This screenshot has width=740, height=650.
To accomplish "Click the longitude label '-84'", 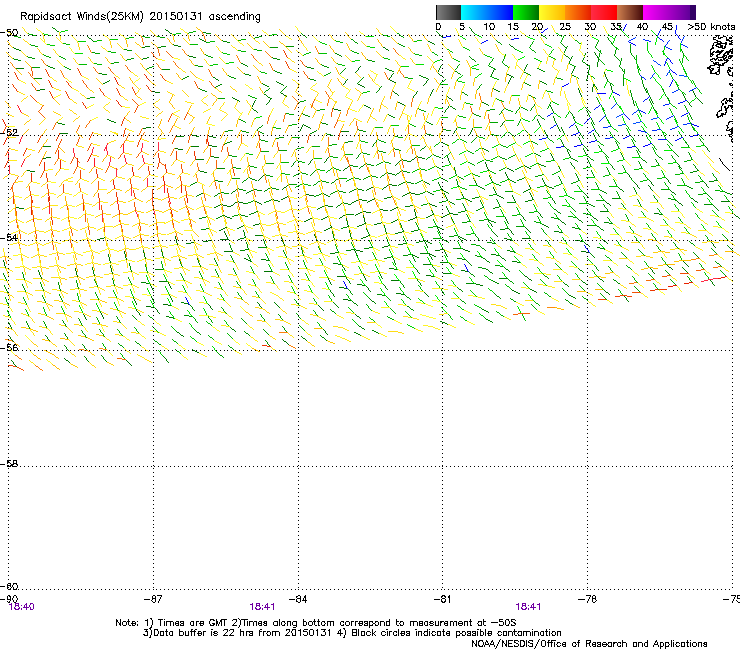I will 298,599.
